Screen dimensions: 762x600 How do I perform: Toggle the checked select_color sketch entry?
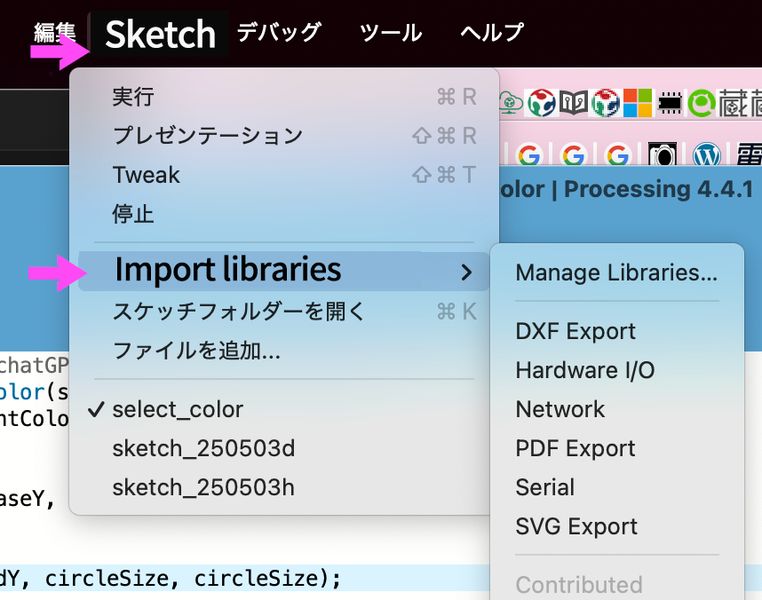[284, 410]
